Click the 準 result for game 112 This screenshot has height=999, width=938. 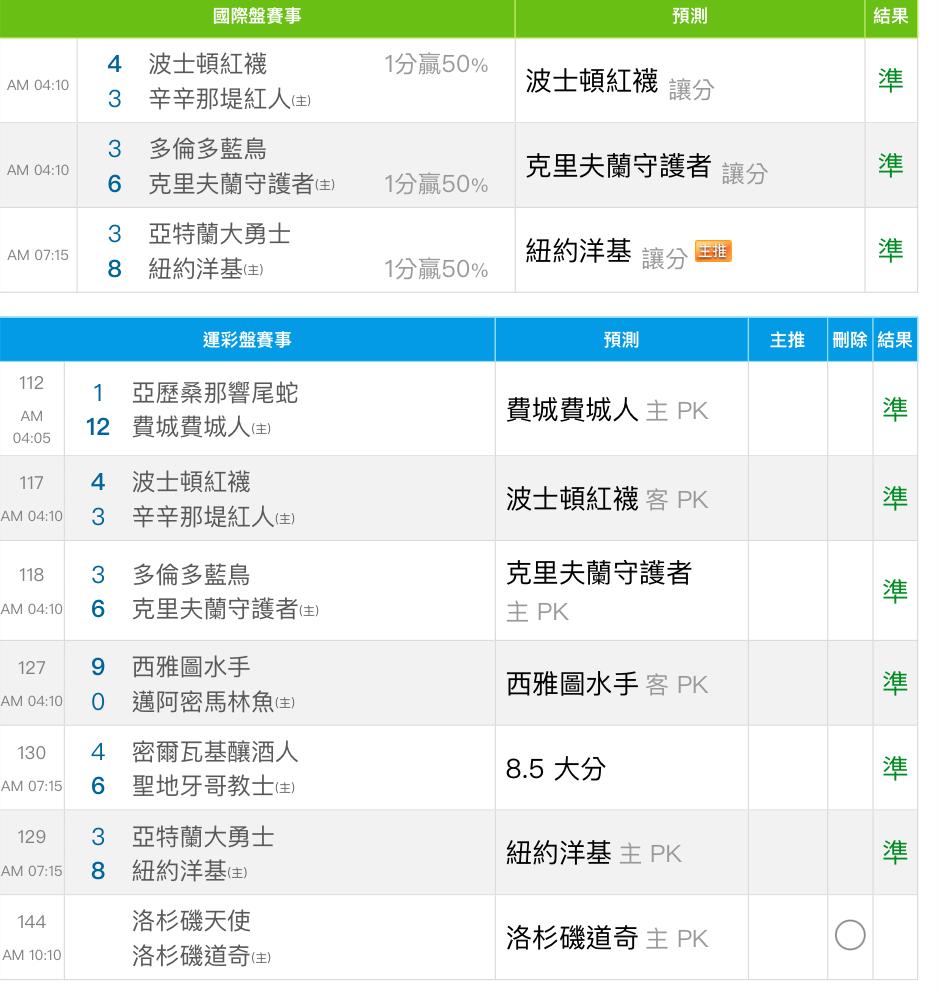(895, 409)
